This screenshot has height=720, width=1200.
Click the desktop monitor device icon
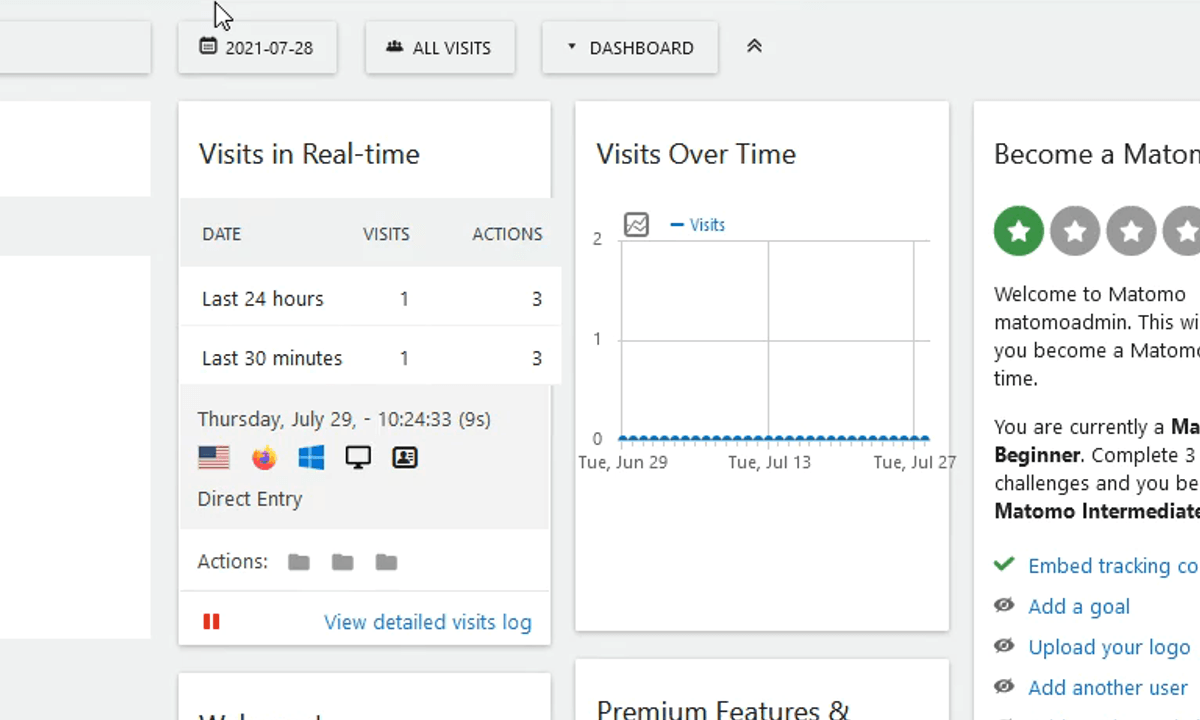click(x=358, y=458)
